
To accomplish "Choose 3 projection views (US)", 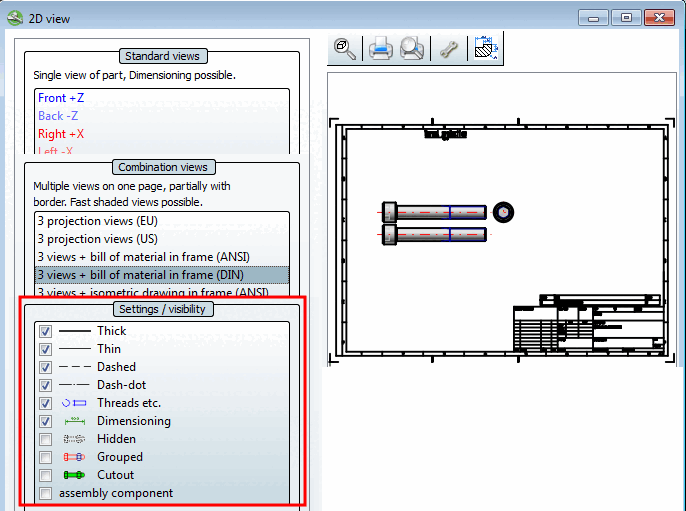I will (162, 239).
